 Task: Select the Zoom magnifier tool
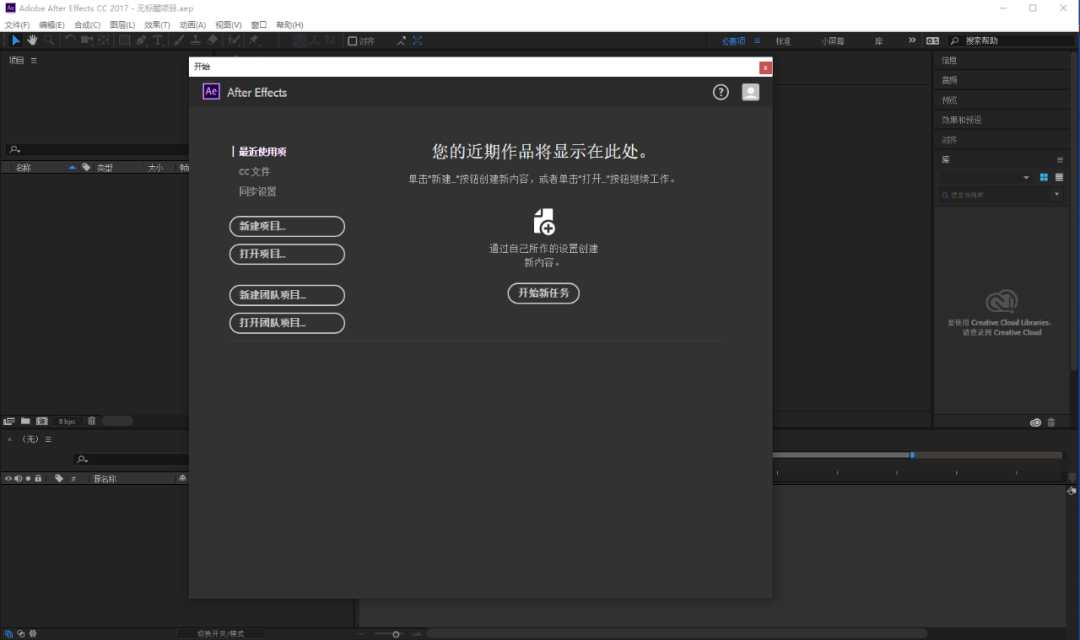click(x=49, y=41)
